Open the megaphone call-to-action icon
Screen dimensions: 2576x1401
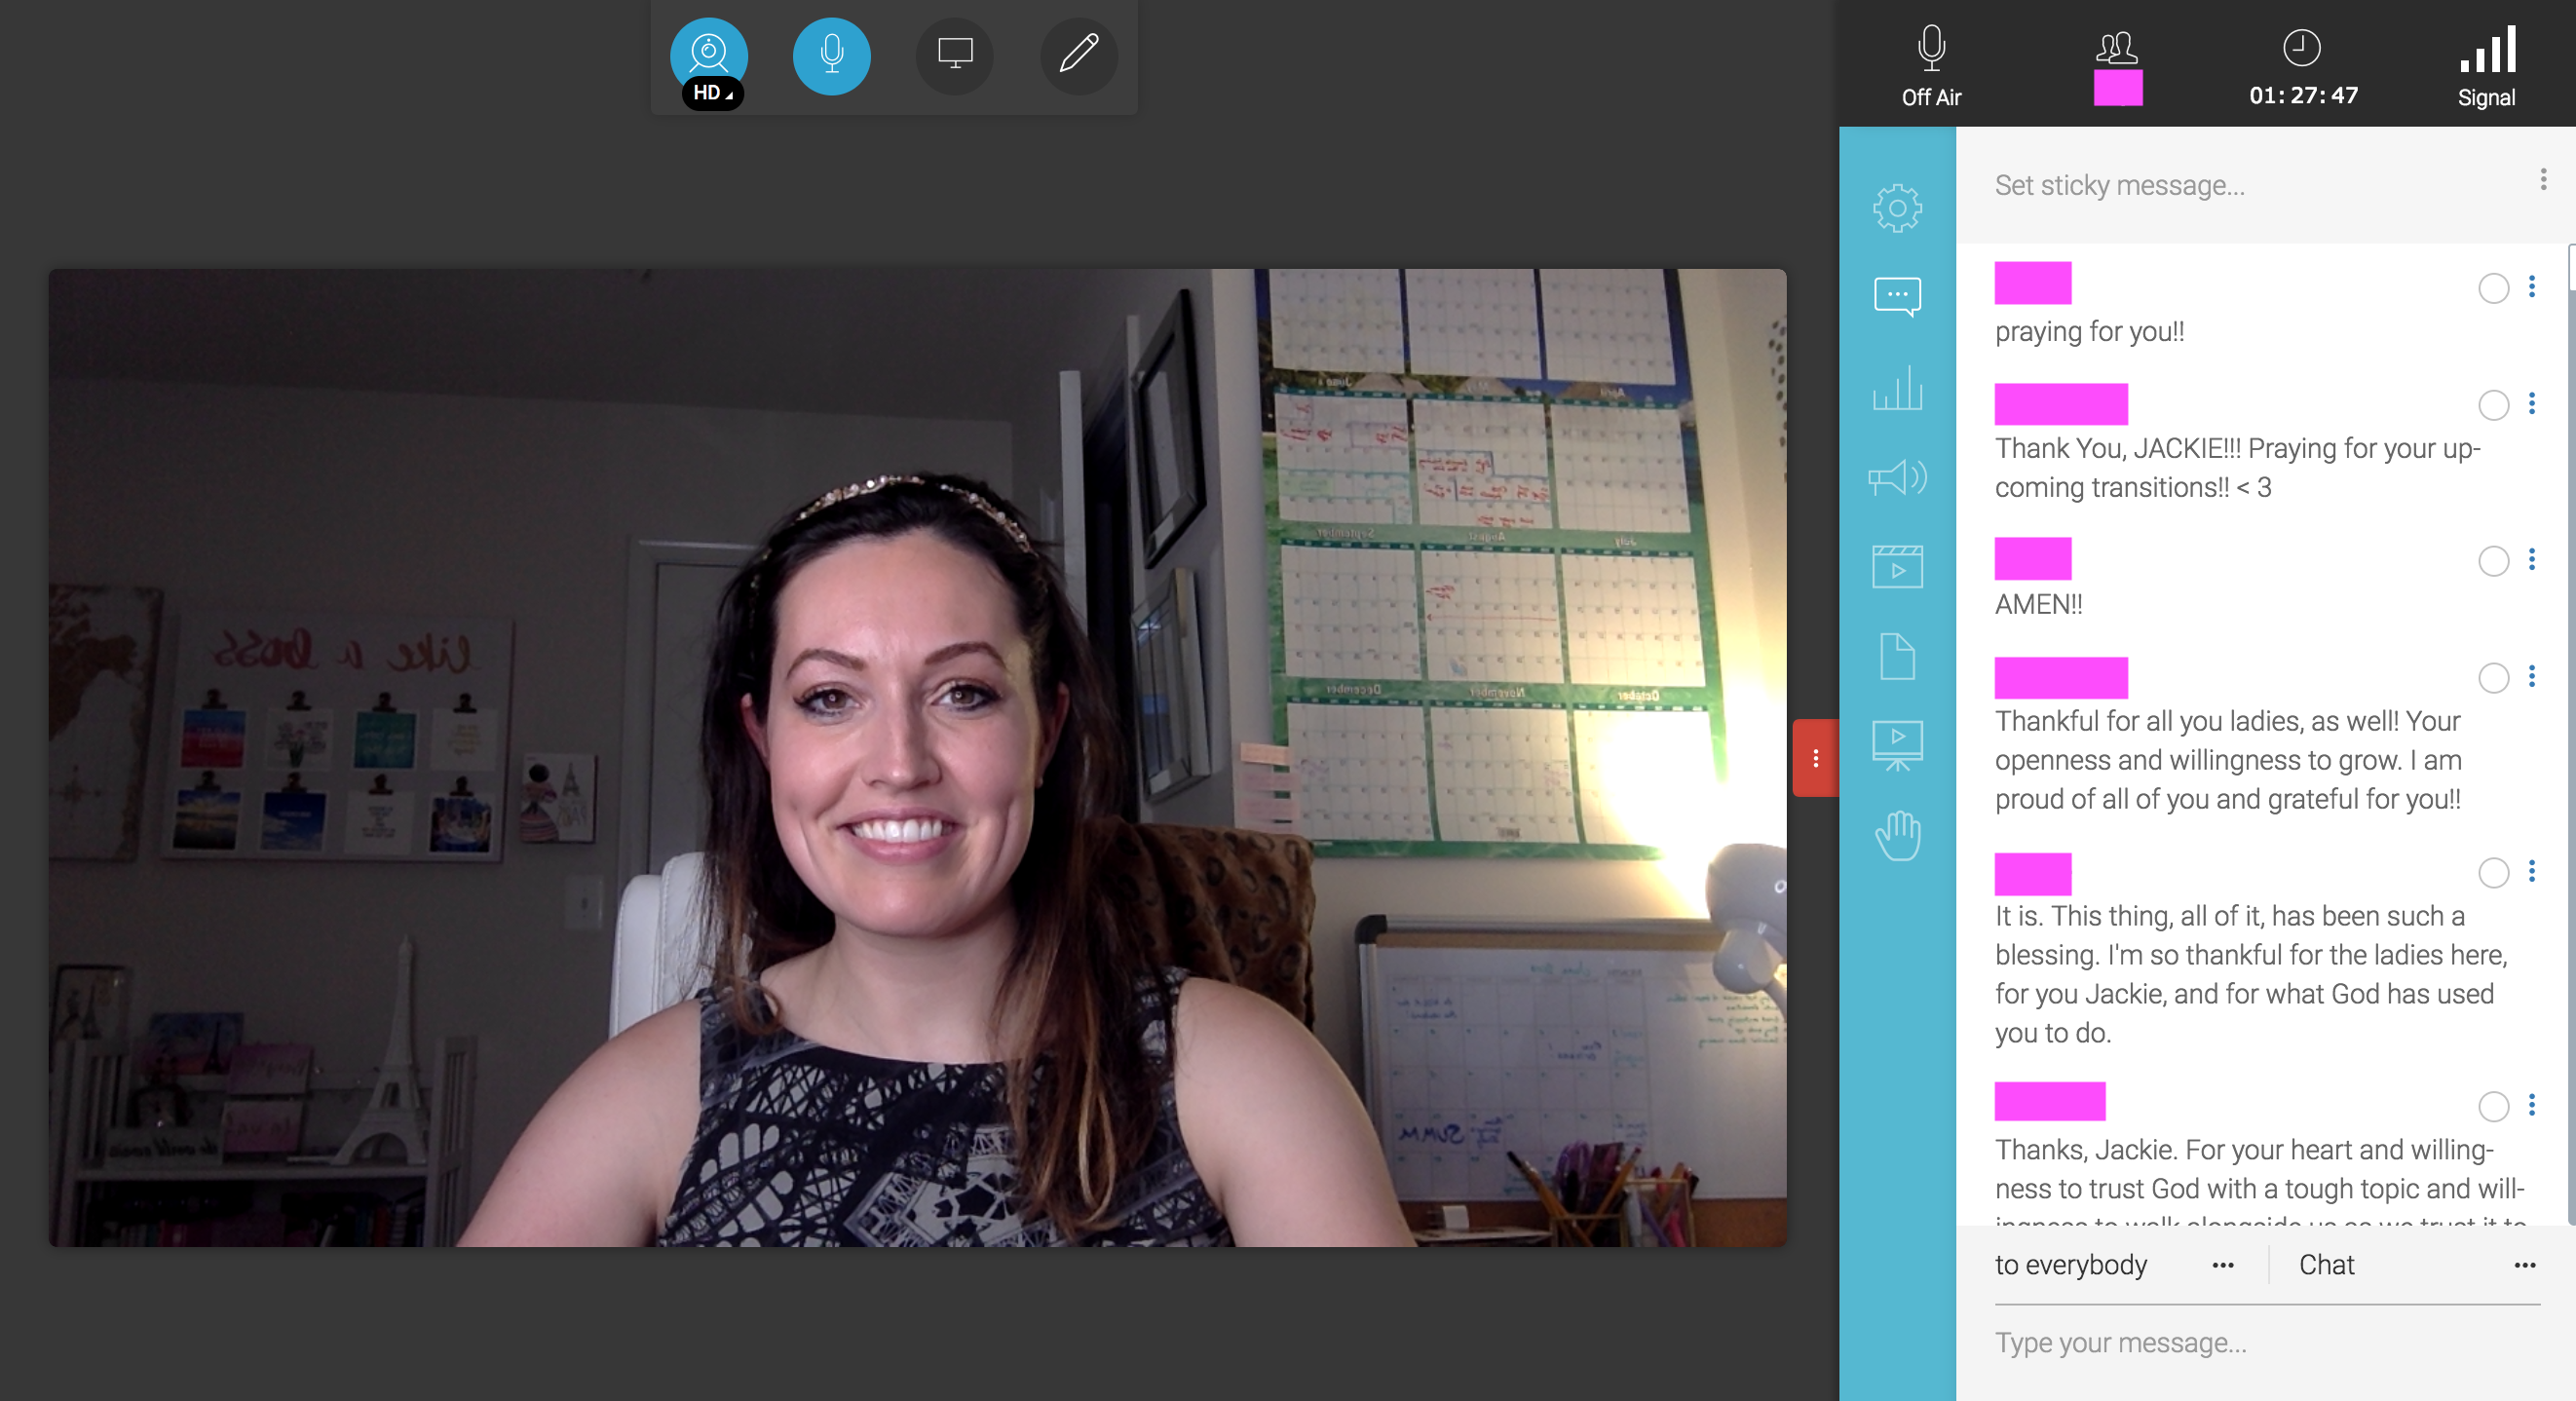point(1896,478)
